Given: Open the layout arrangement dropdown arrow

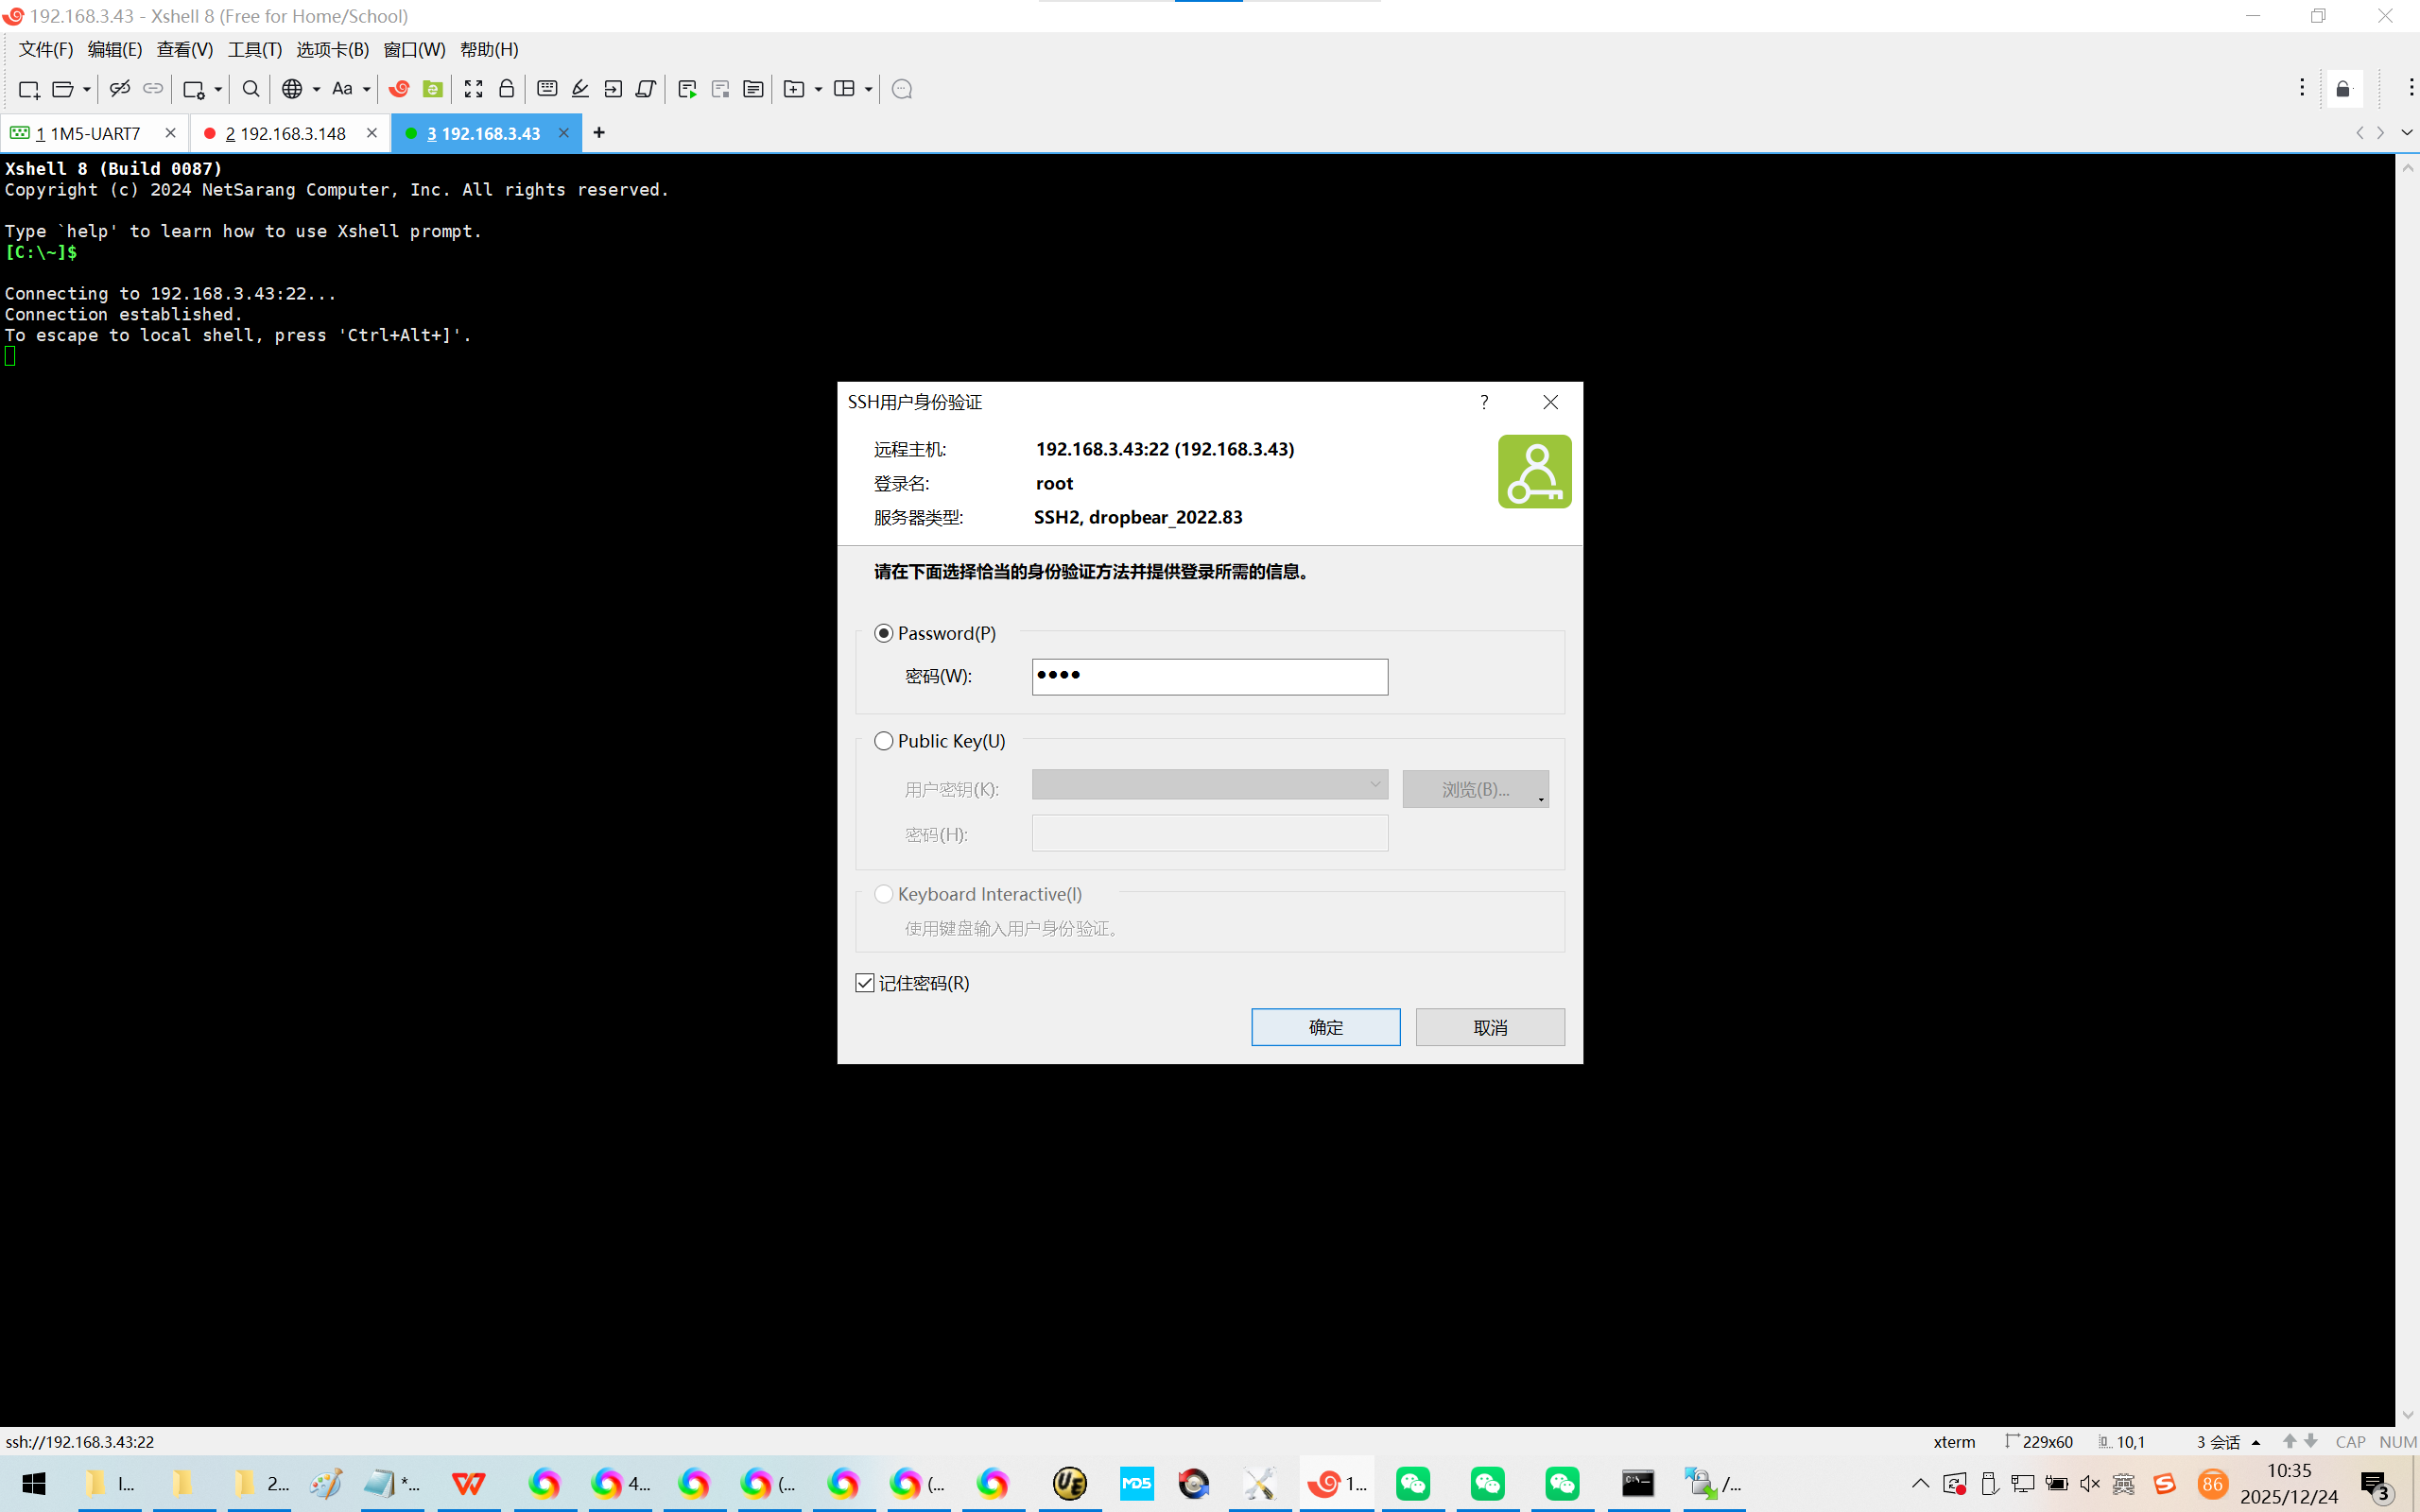Looking at the screenshot, I should 868,89.
